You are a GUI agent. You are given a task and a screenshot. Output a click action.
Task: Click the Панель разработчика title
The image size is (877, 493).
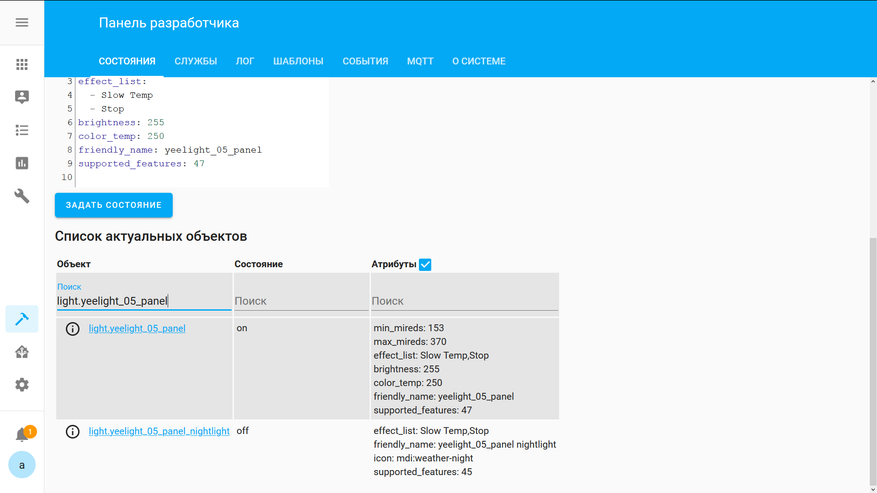(169, 23)
